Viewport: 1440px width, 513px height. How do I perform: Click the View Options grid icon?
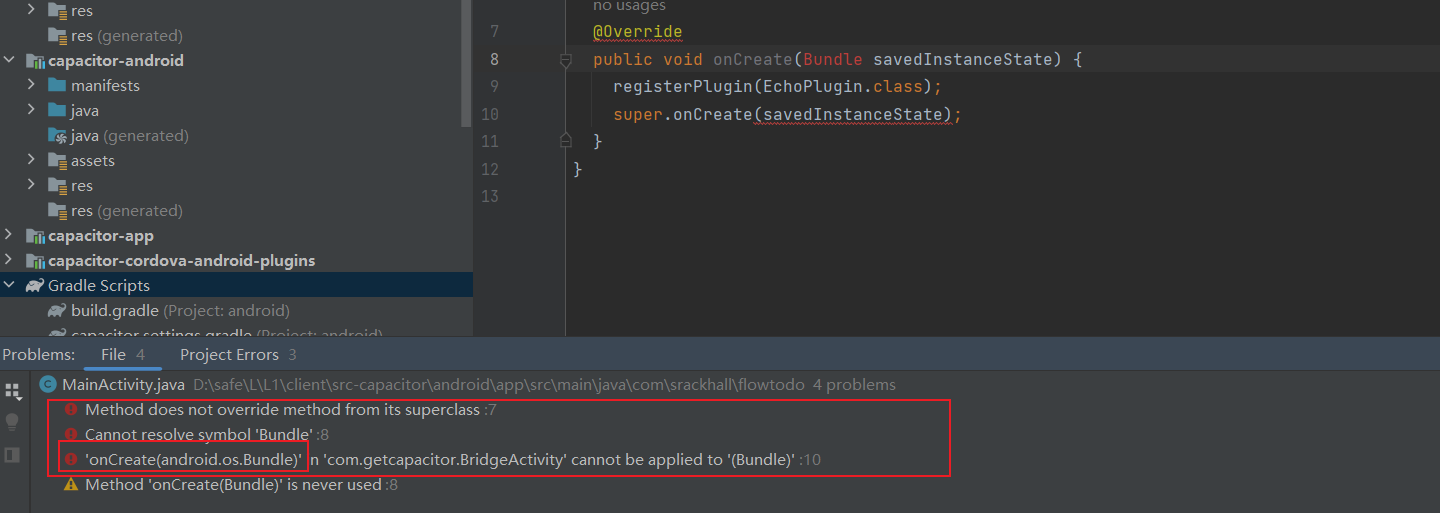pyautogui.click(x=12, y=389)
